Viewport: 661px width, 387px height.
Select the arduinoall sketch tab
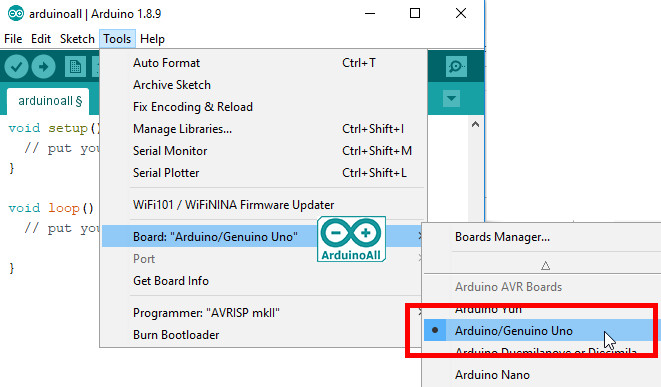pos(48,101)
